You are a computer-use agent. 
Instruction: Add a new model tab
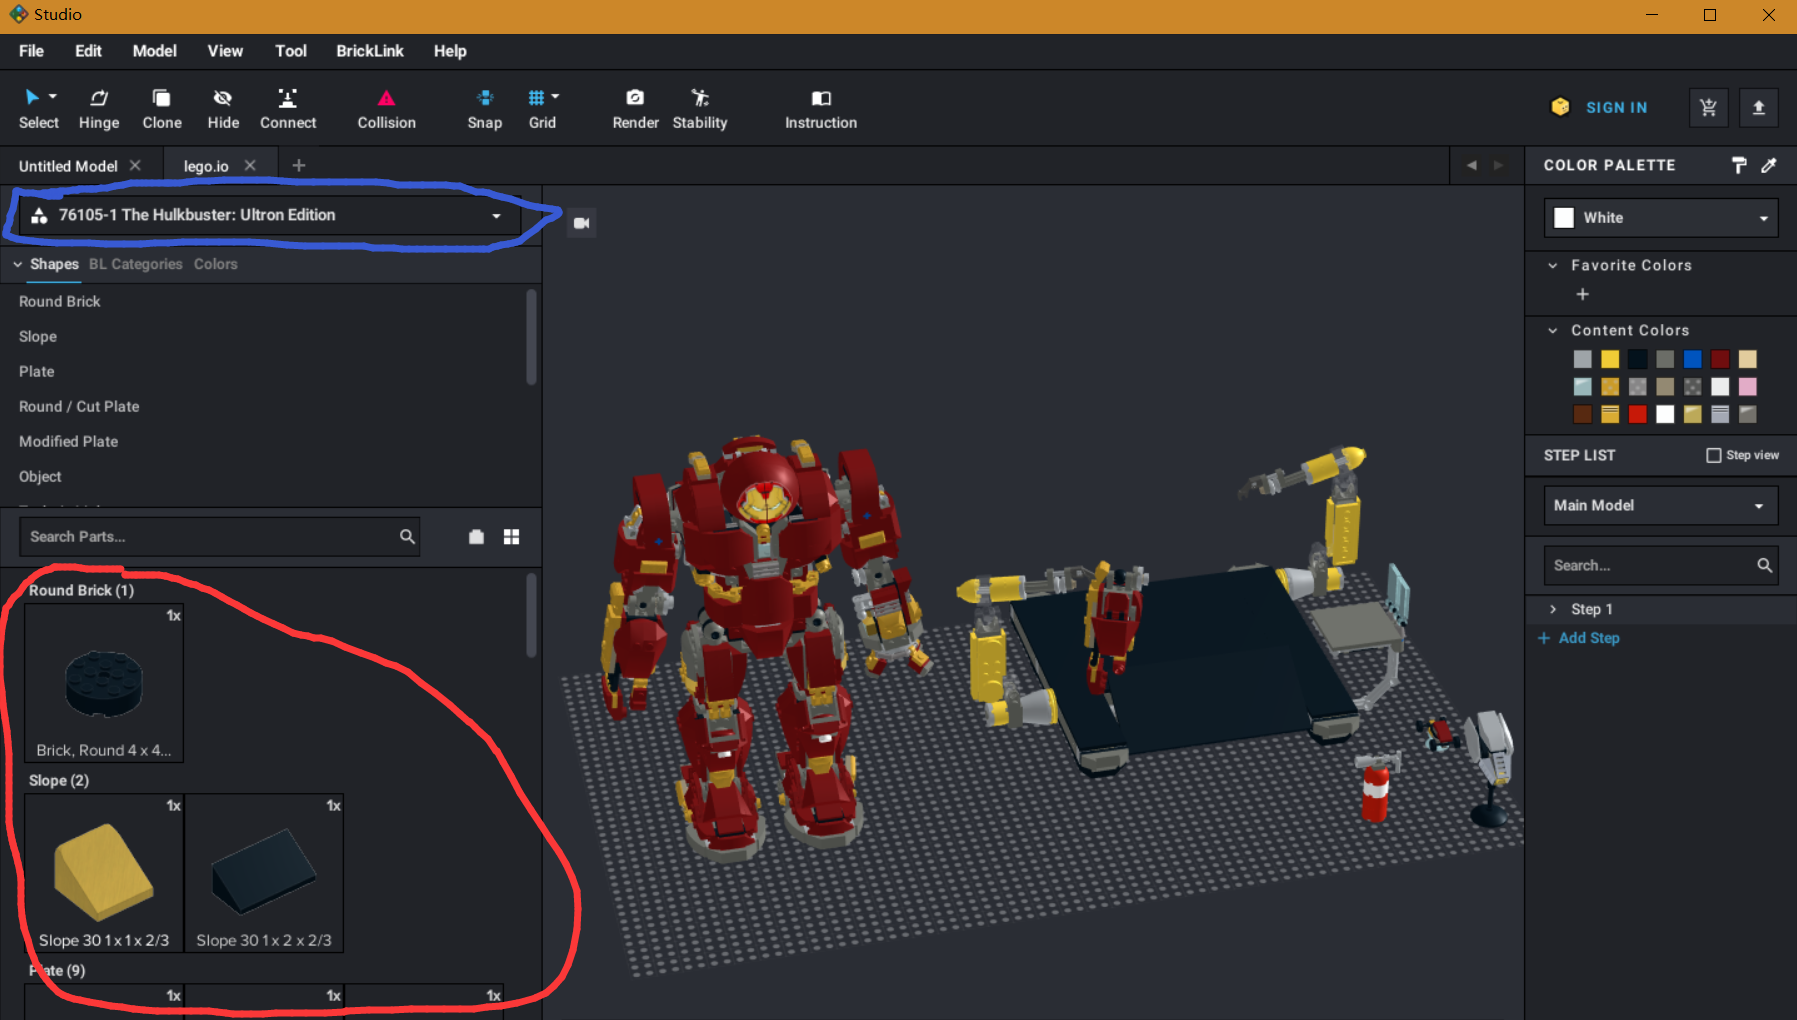[298, 165]
